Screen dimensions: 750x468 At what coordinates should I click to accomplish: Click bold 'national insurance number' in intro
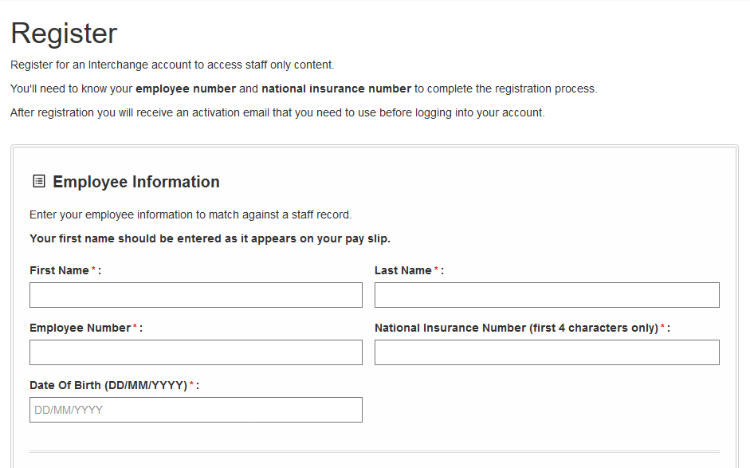click(336, 89)
